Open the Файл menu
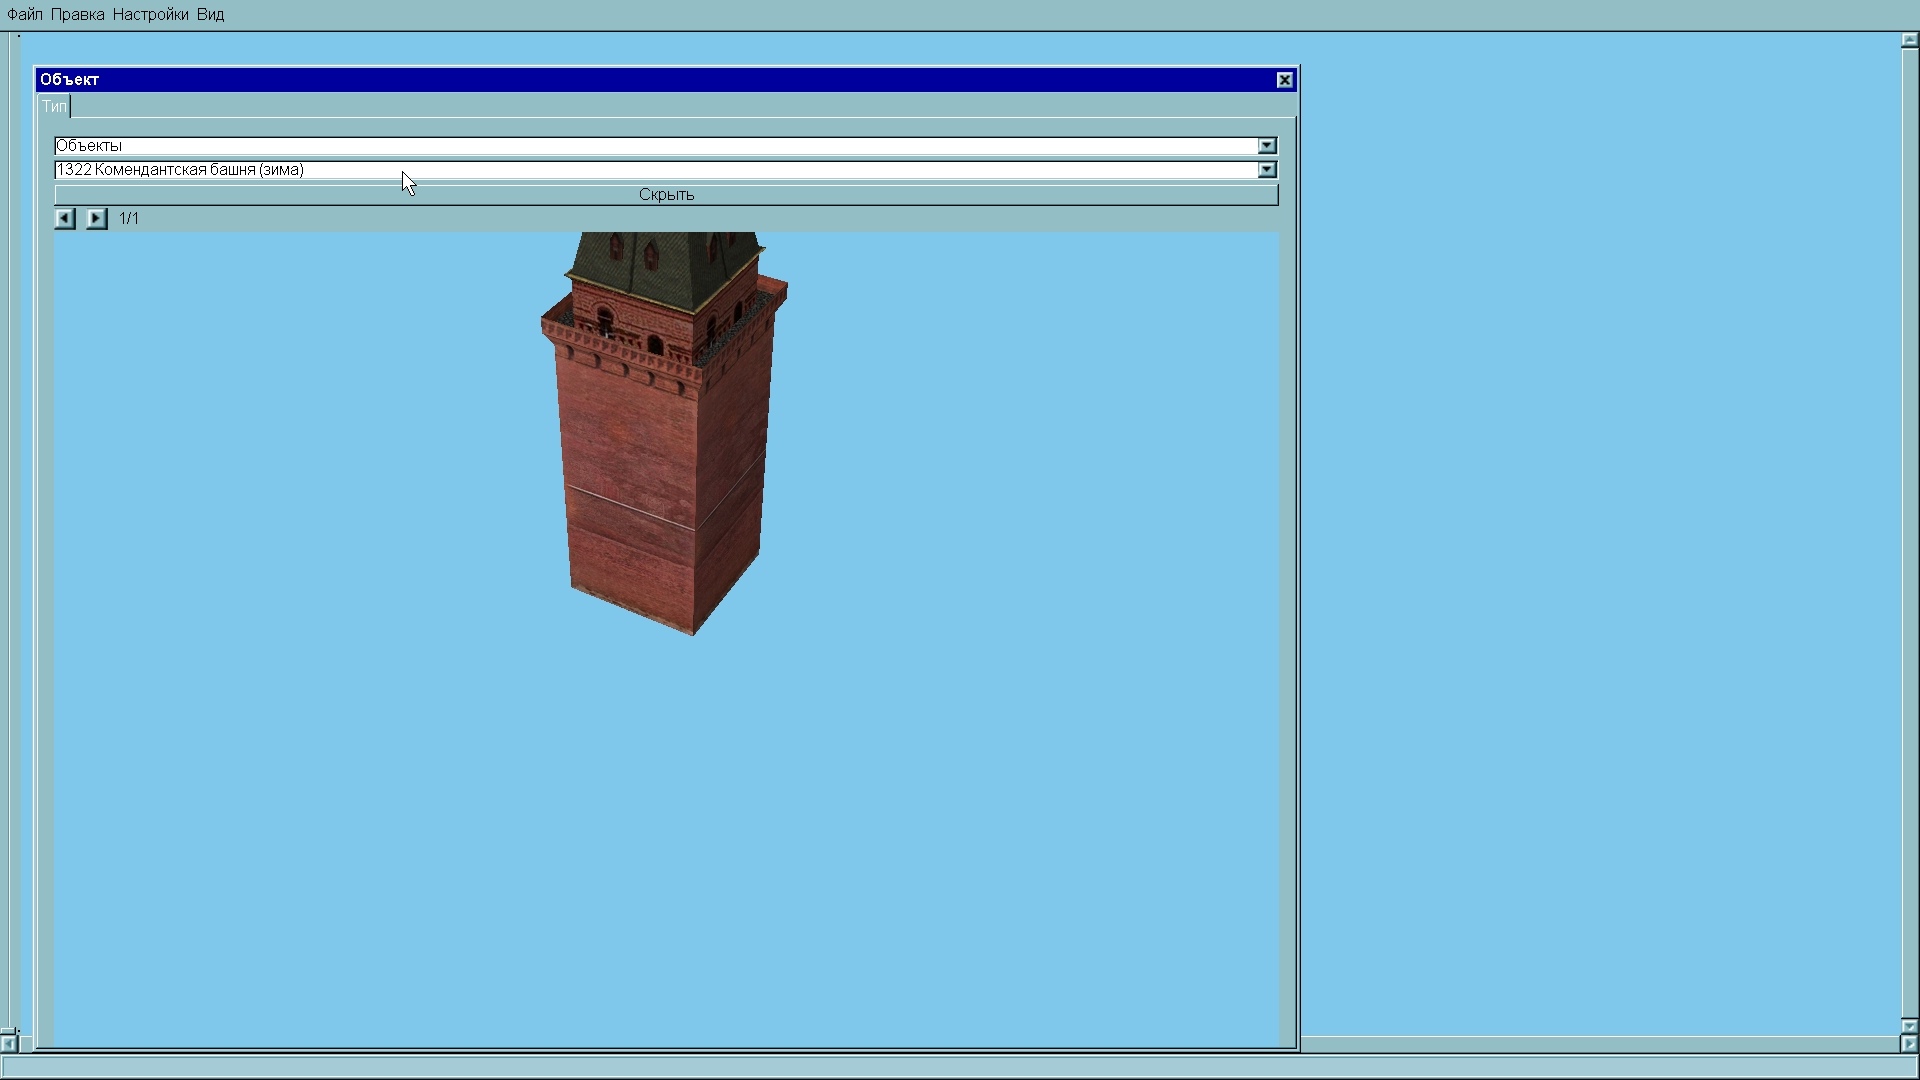This screenshot has width=1920, height=1080. (25, 15)
